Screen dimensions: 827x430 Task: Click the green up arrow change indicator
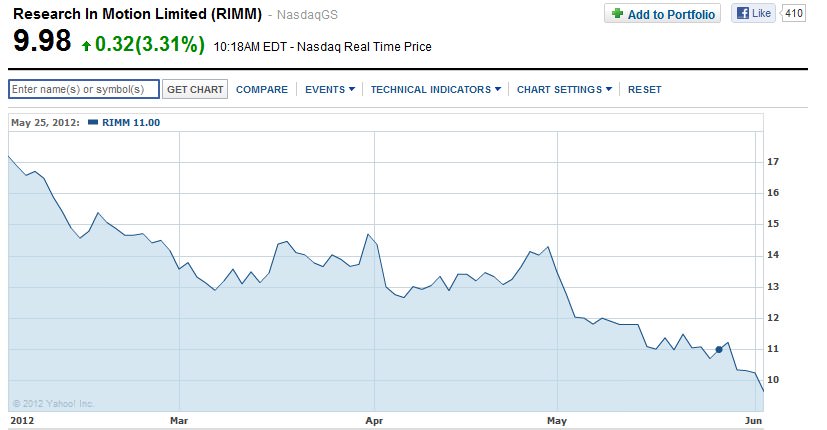tap(86, 46)
